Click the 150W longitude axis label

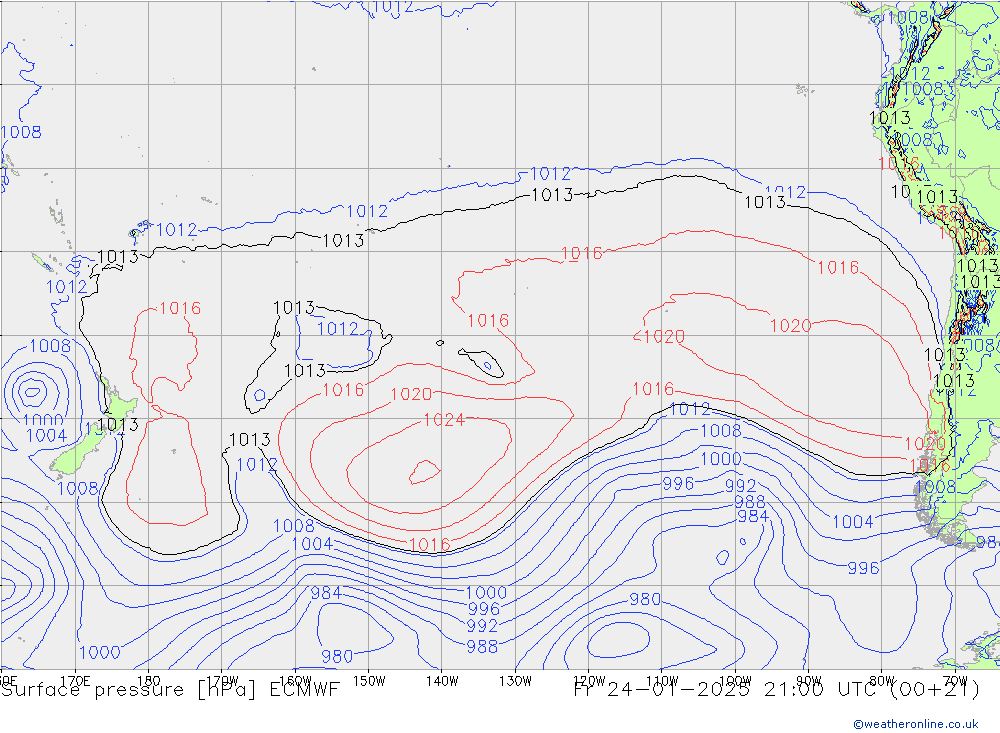pos(369,680)
